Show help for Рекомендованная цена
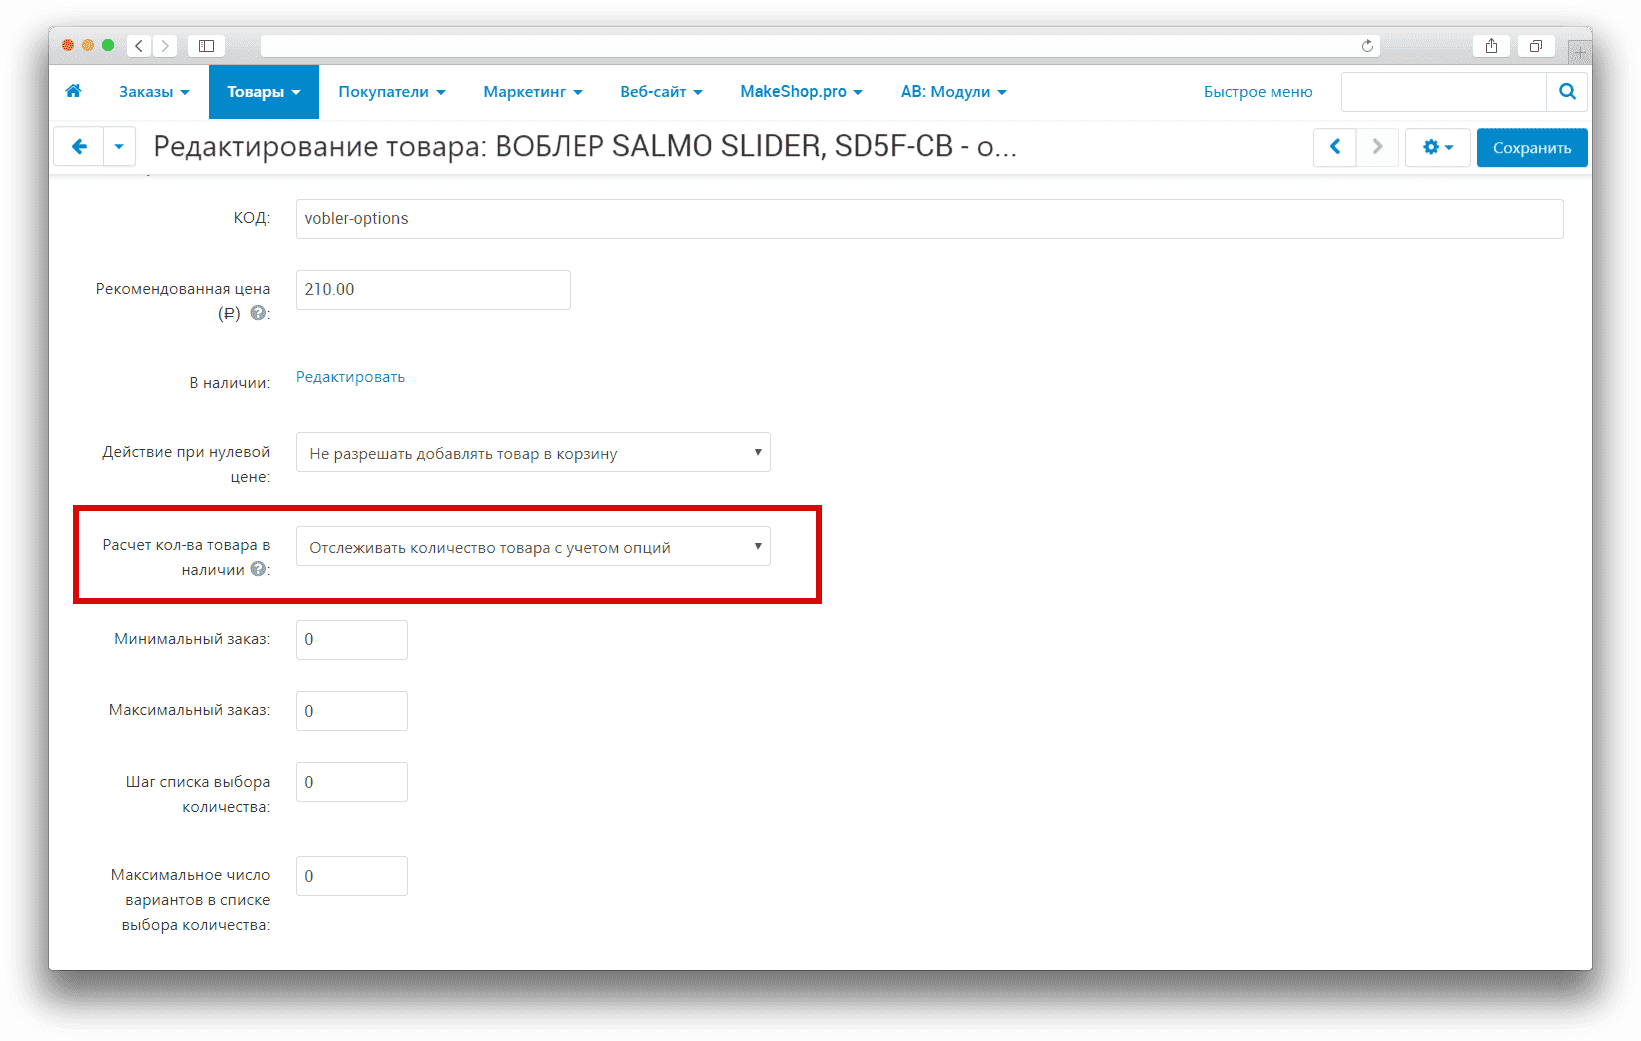This screenshot has height=1041, width=1641. (x=258, y=313)
